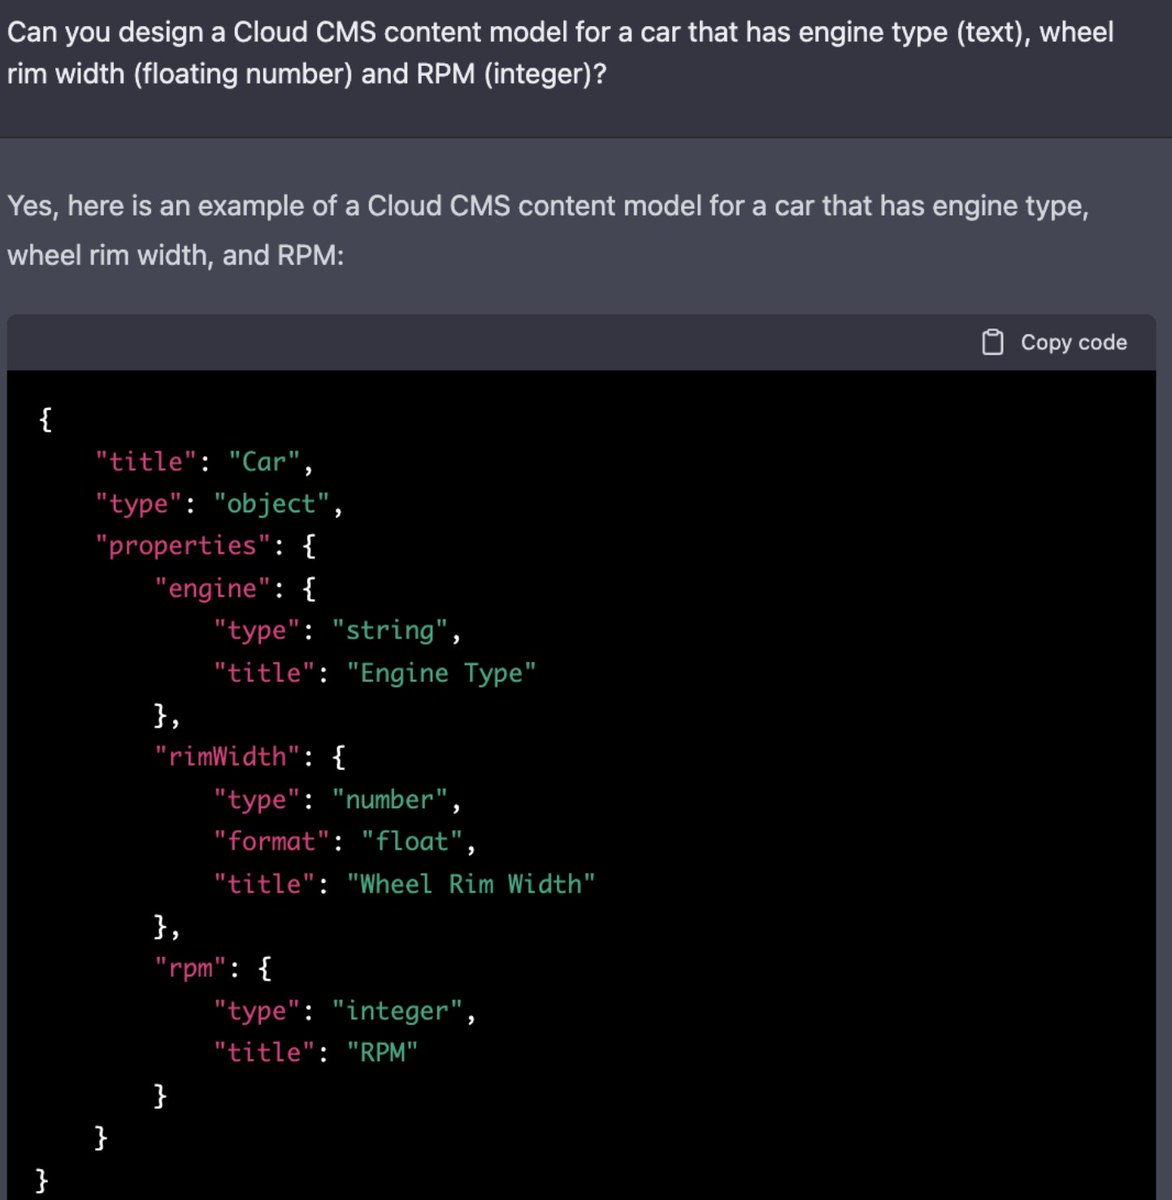
Task: Click the "properties" key in code block
Action: pos(182,546)
